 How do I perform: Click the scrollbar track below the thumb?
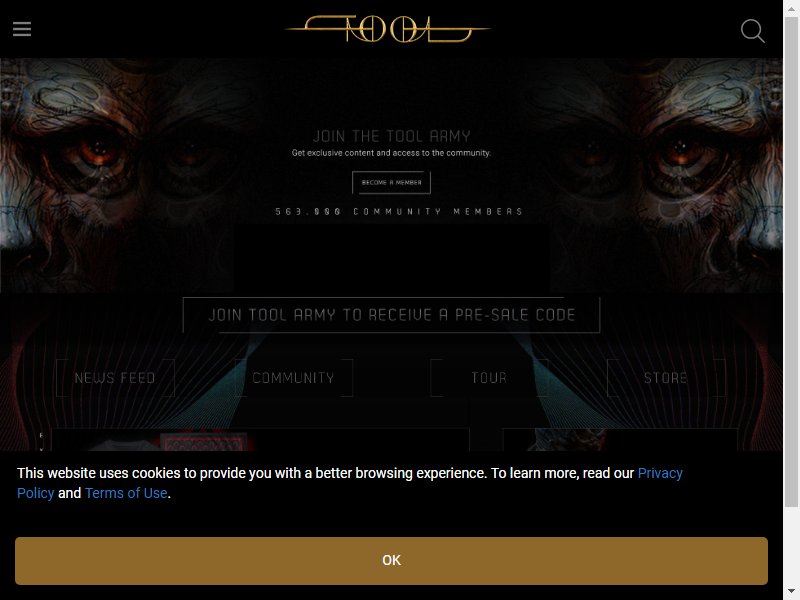coord(791,548)
